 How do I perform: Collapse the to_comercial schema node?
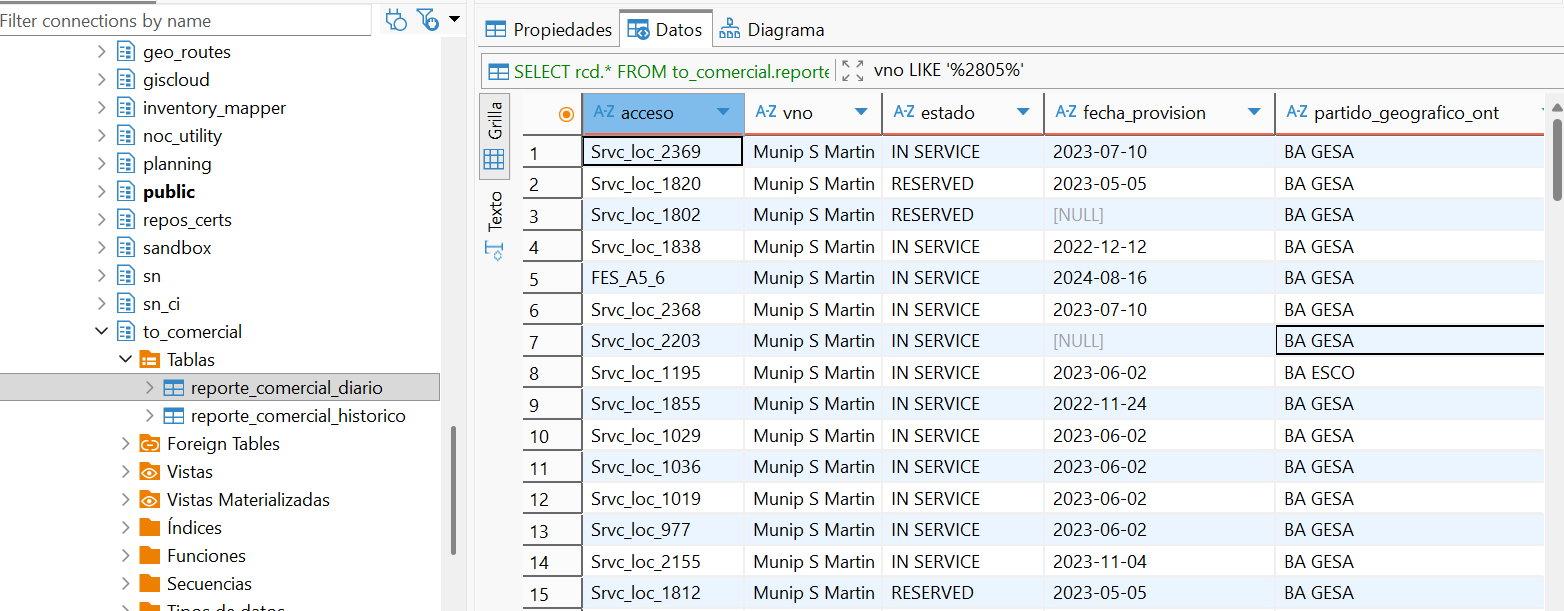coord(101,332)
